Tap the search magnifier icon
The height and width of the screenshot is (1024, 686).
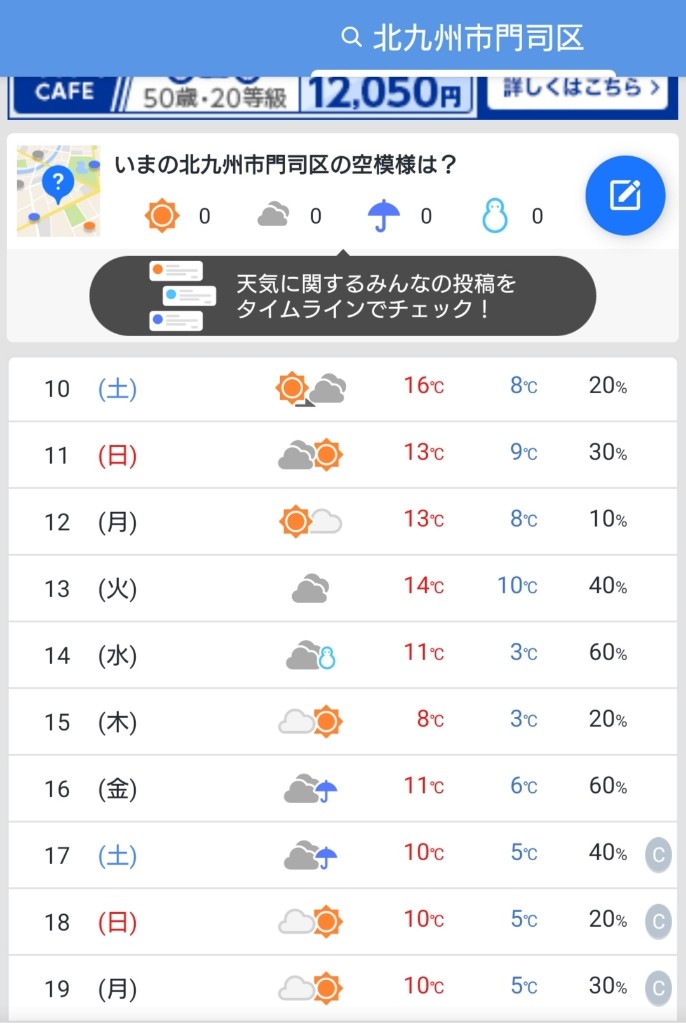pos(351,37)
